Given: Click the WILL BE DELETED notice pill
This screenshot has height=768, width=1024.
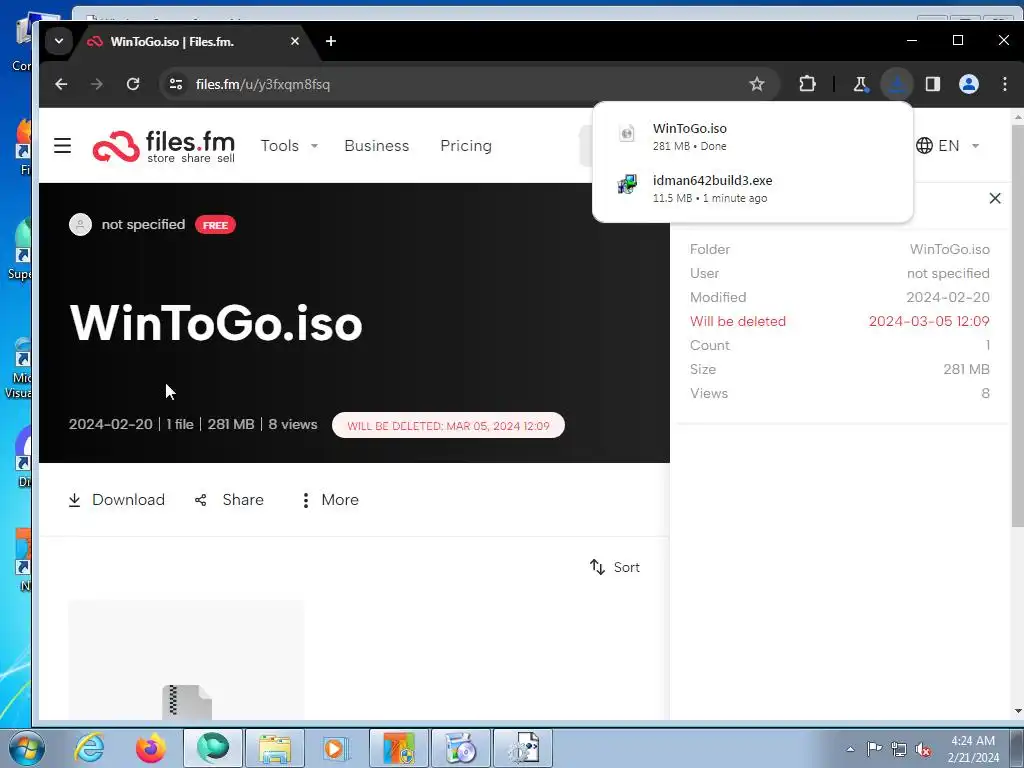Looking at the screenshot, I should pos(448,426).
